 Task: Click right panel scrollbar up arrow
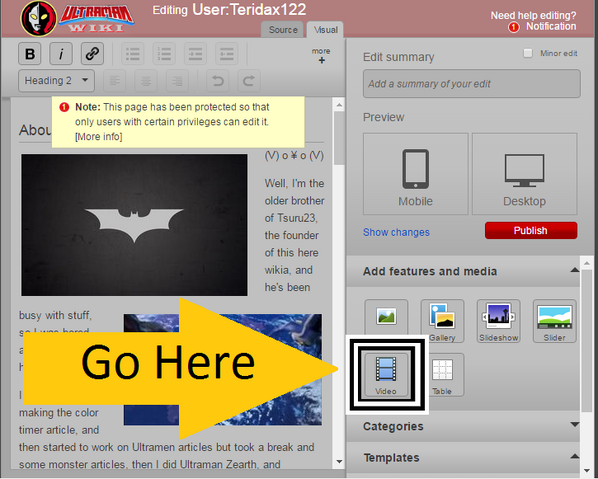tap(587, 263)
